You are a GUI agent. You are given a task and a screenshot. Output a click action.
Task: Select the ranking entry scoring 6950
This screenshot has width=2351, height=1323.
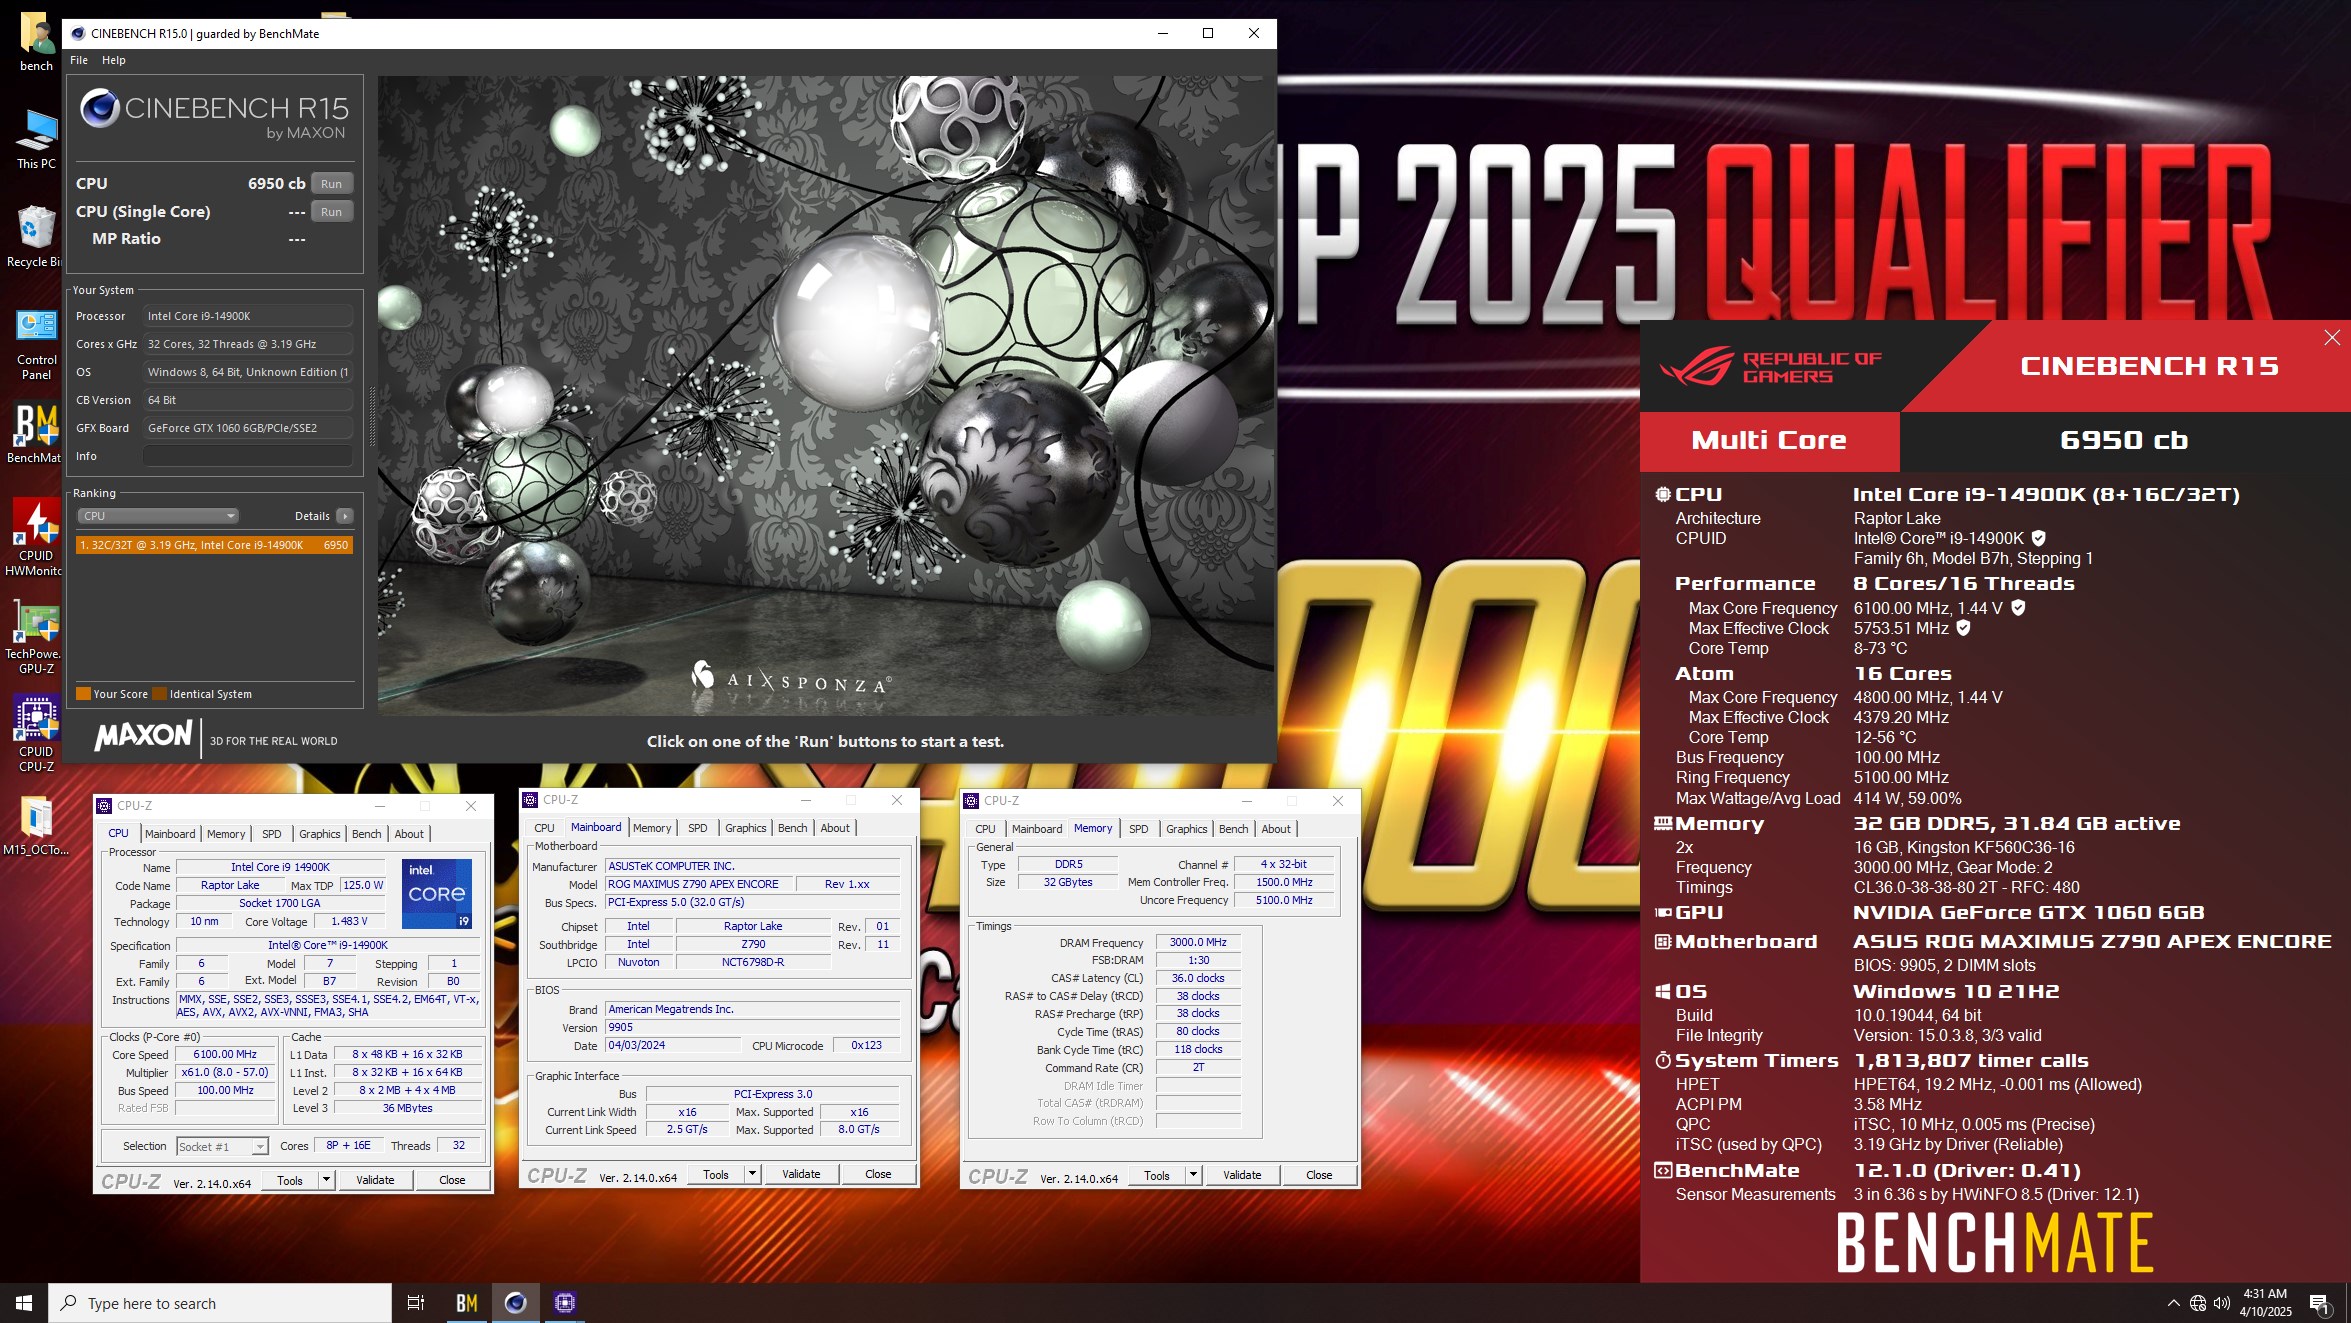pos(214,545)
